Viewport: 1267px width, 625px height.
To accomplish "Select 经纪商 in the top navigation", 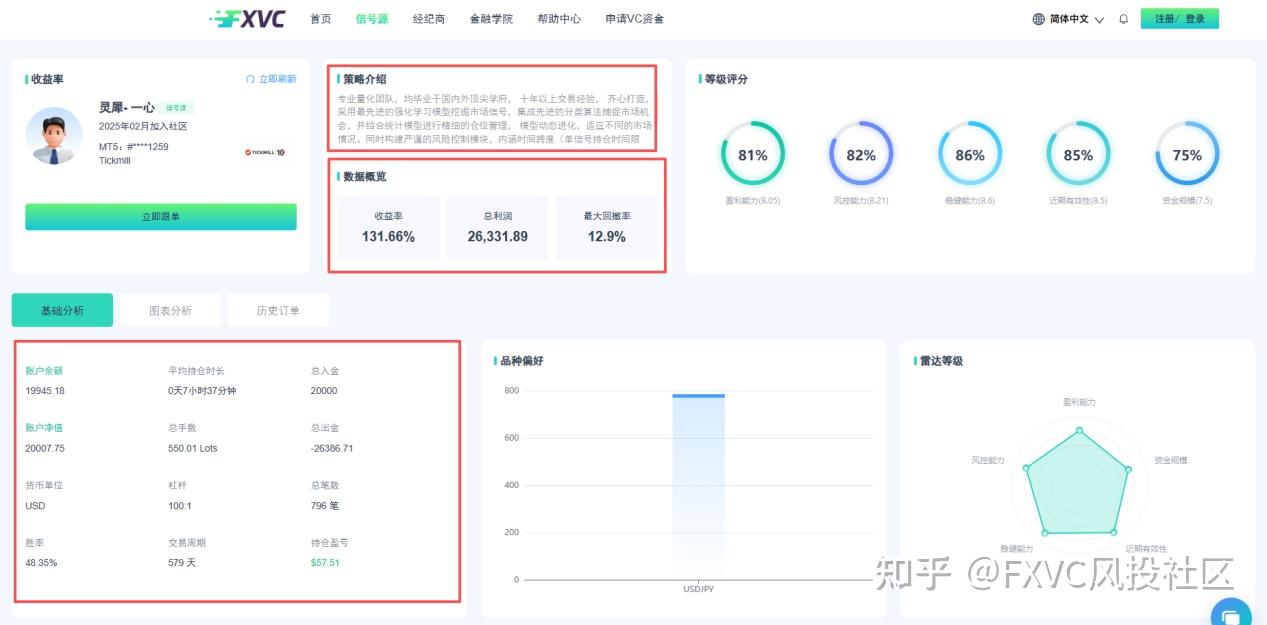I will (x=428, y=18).
